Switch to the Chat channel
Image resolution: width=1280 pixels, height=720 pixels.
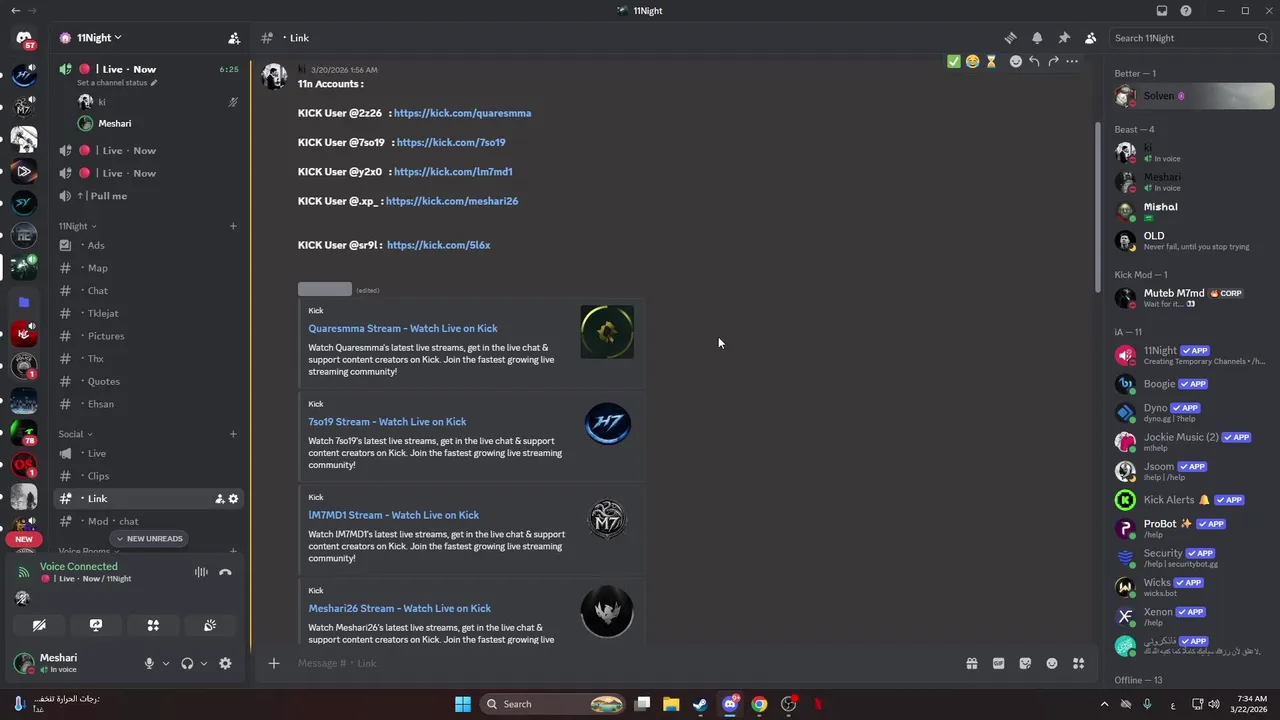click(x=148, y=291)
